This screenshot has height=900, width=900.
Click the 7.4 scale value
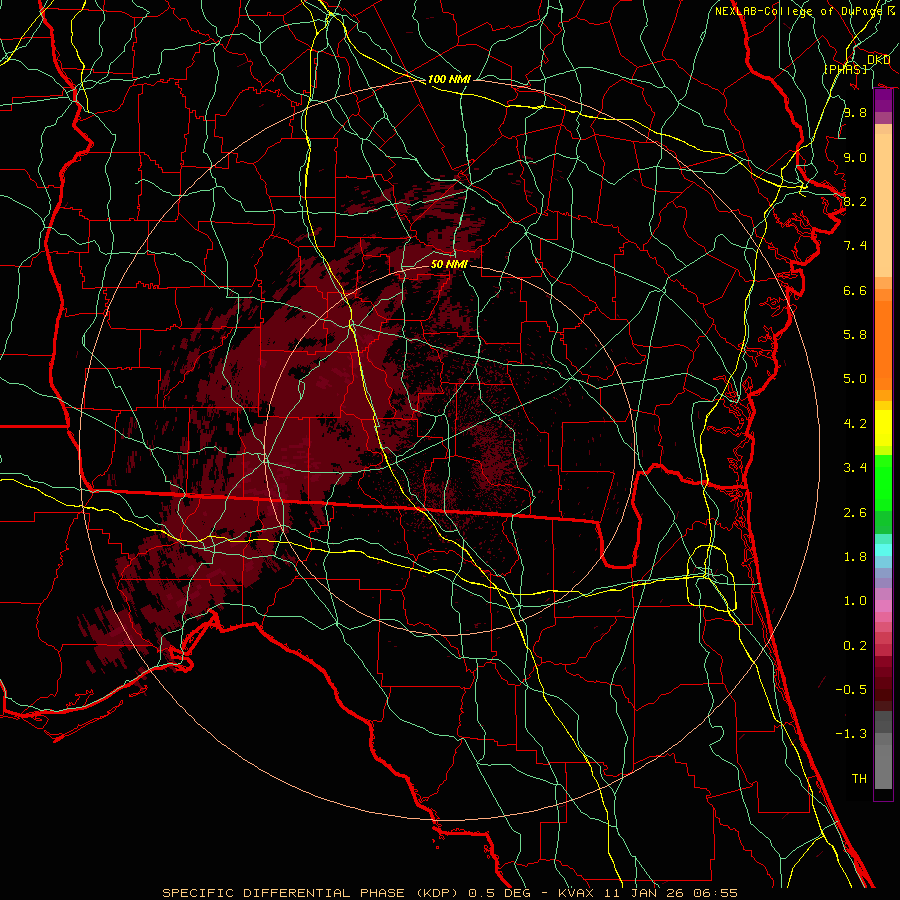(855, 246)
